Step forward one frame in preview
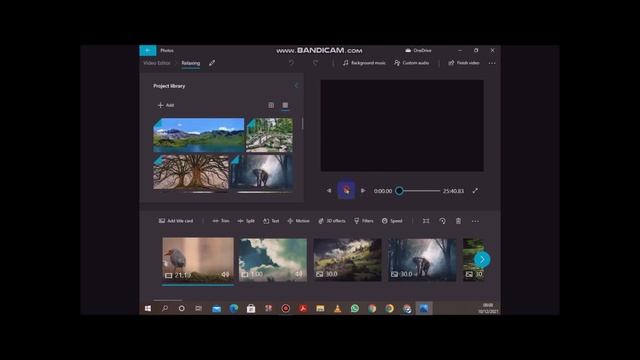Screen dimensions: 640x360 pos(363,191)
